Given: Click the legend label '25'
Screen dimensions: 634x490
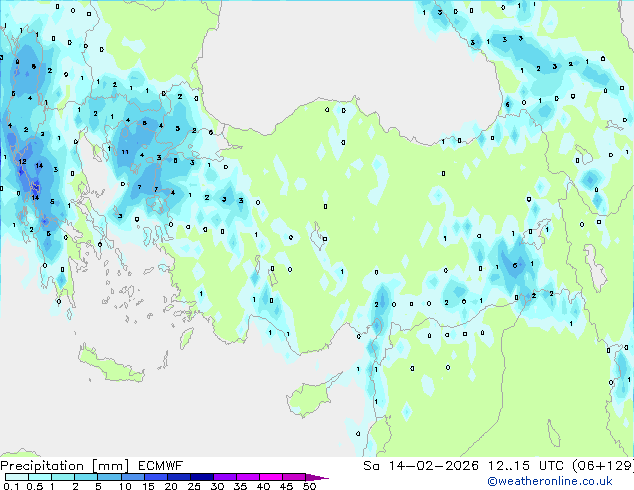Looking at the screenshot, I should (x=194, y=486).
